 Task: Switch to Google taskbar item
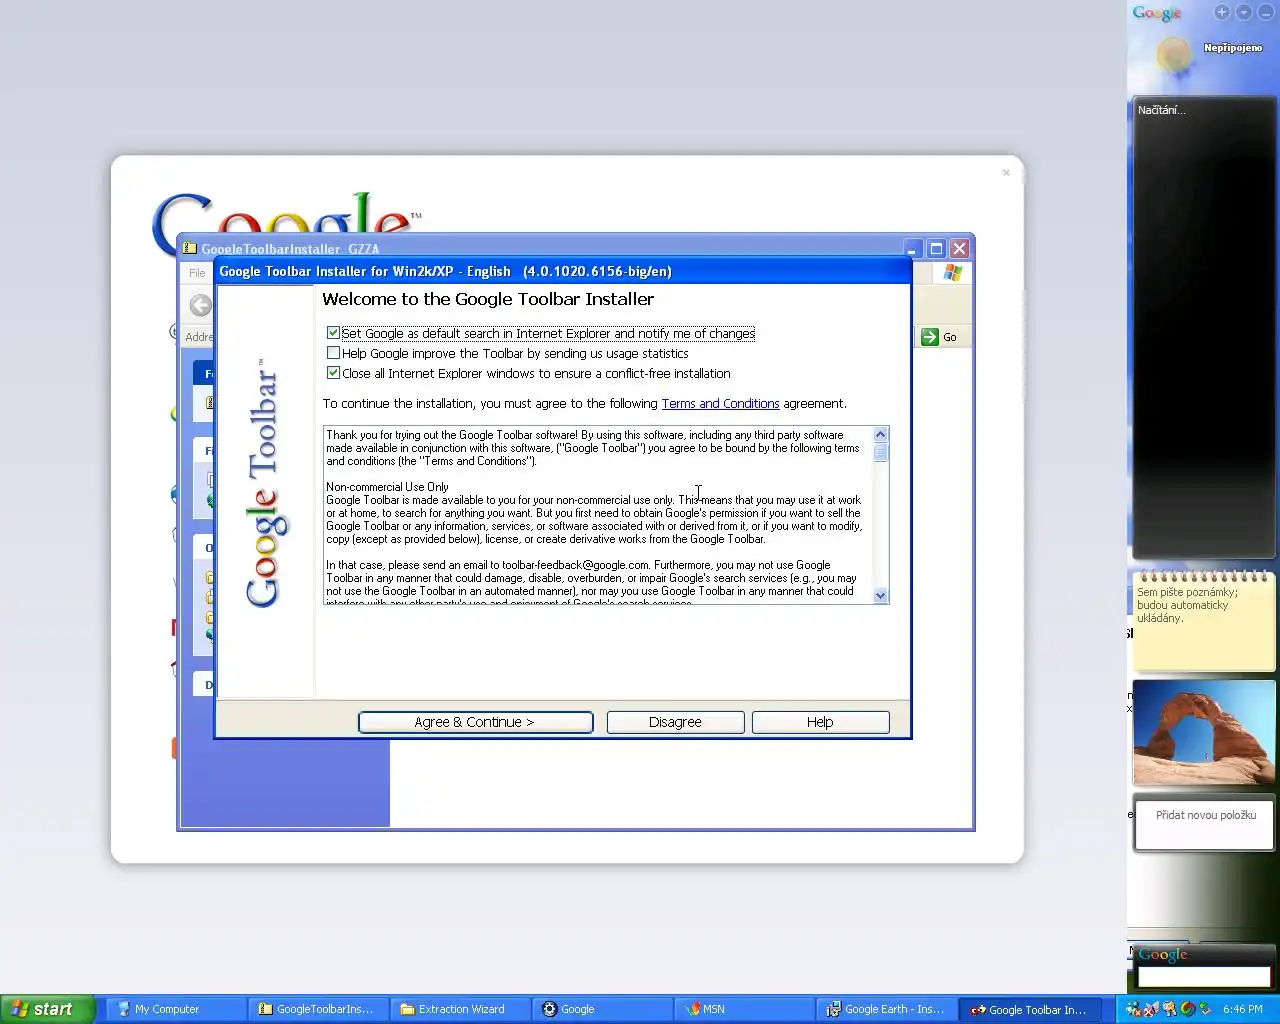pyautogui.click(x=601, y=1009)
